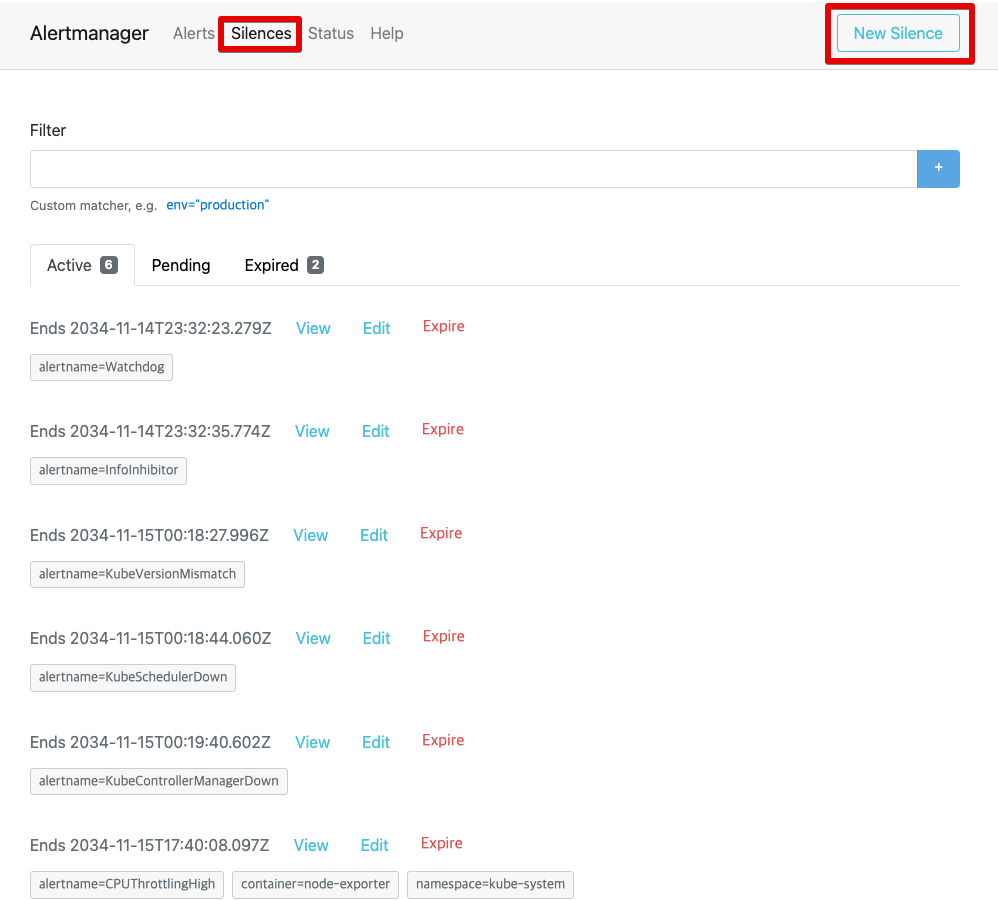This screenshot has width=998, height=900.
Task: Switch to the Active silences tab
Action: (82, 265)
